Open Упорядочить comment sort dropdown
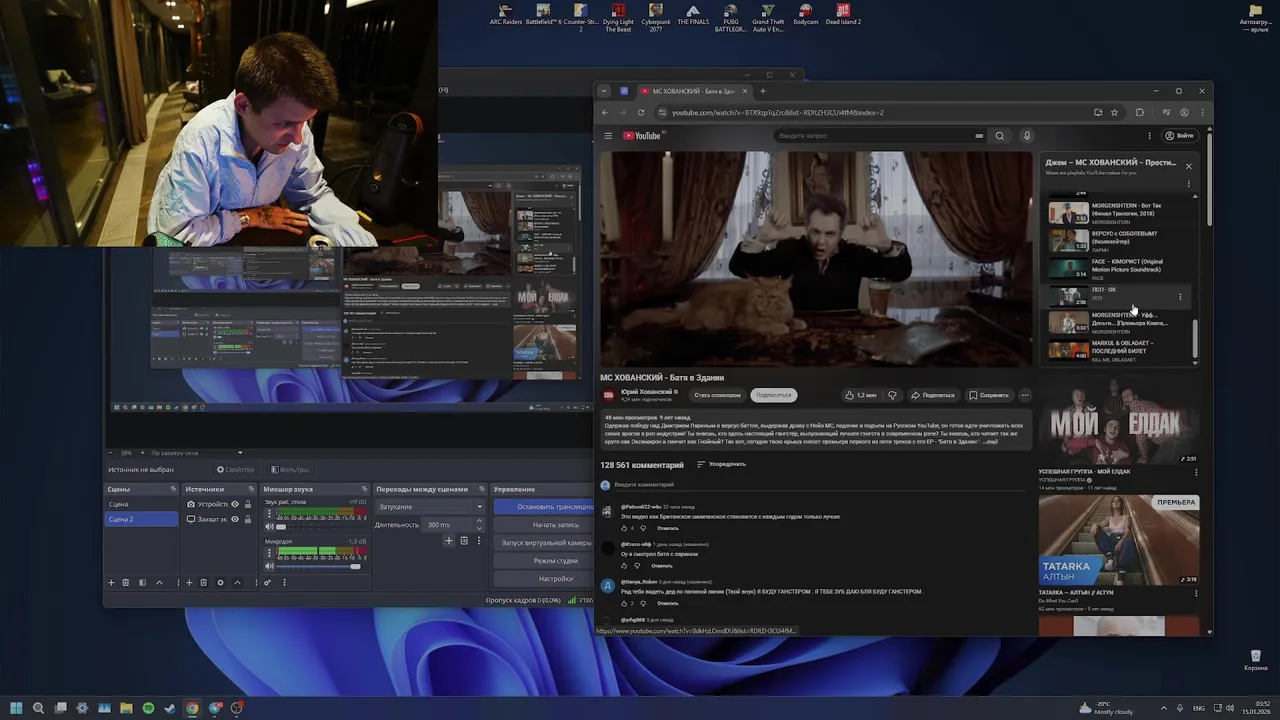 [x=722, y=464]
